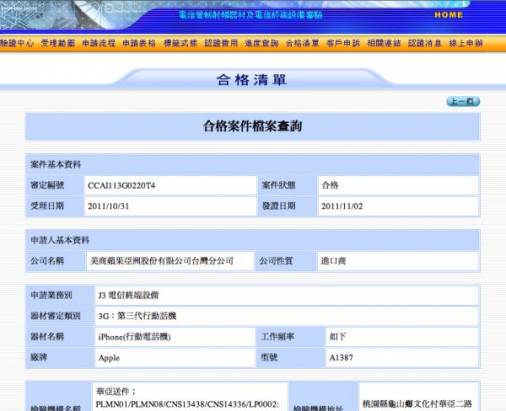
Task: Open the 驗證中心 menu item
Action: [x=17, y=43]
